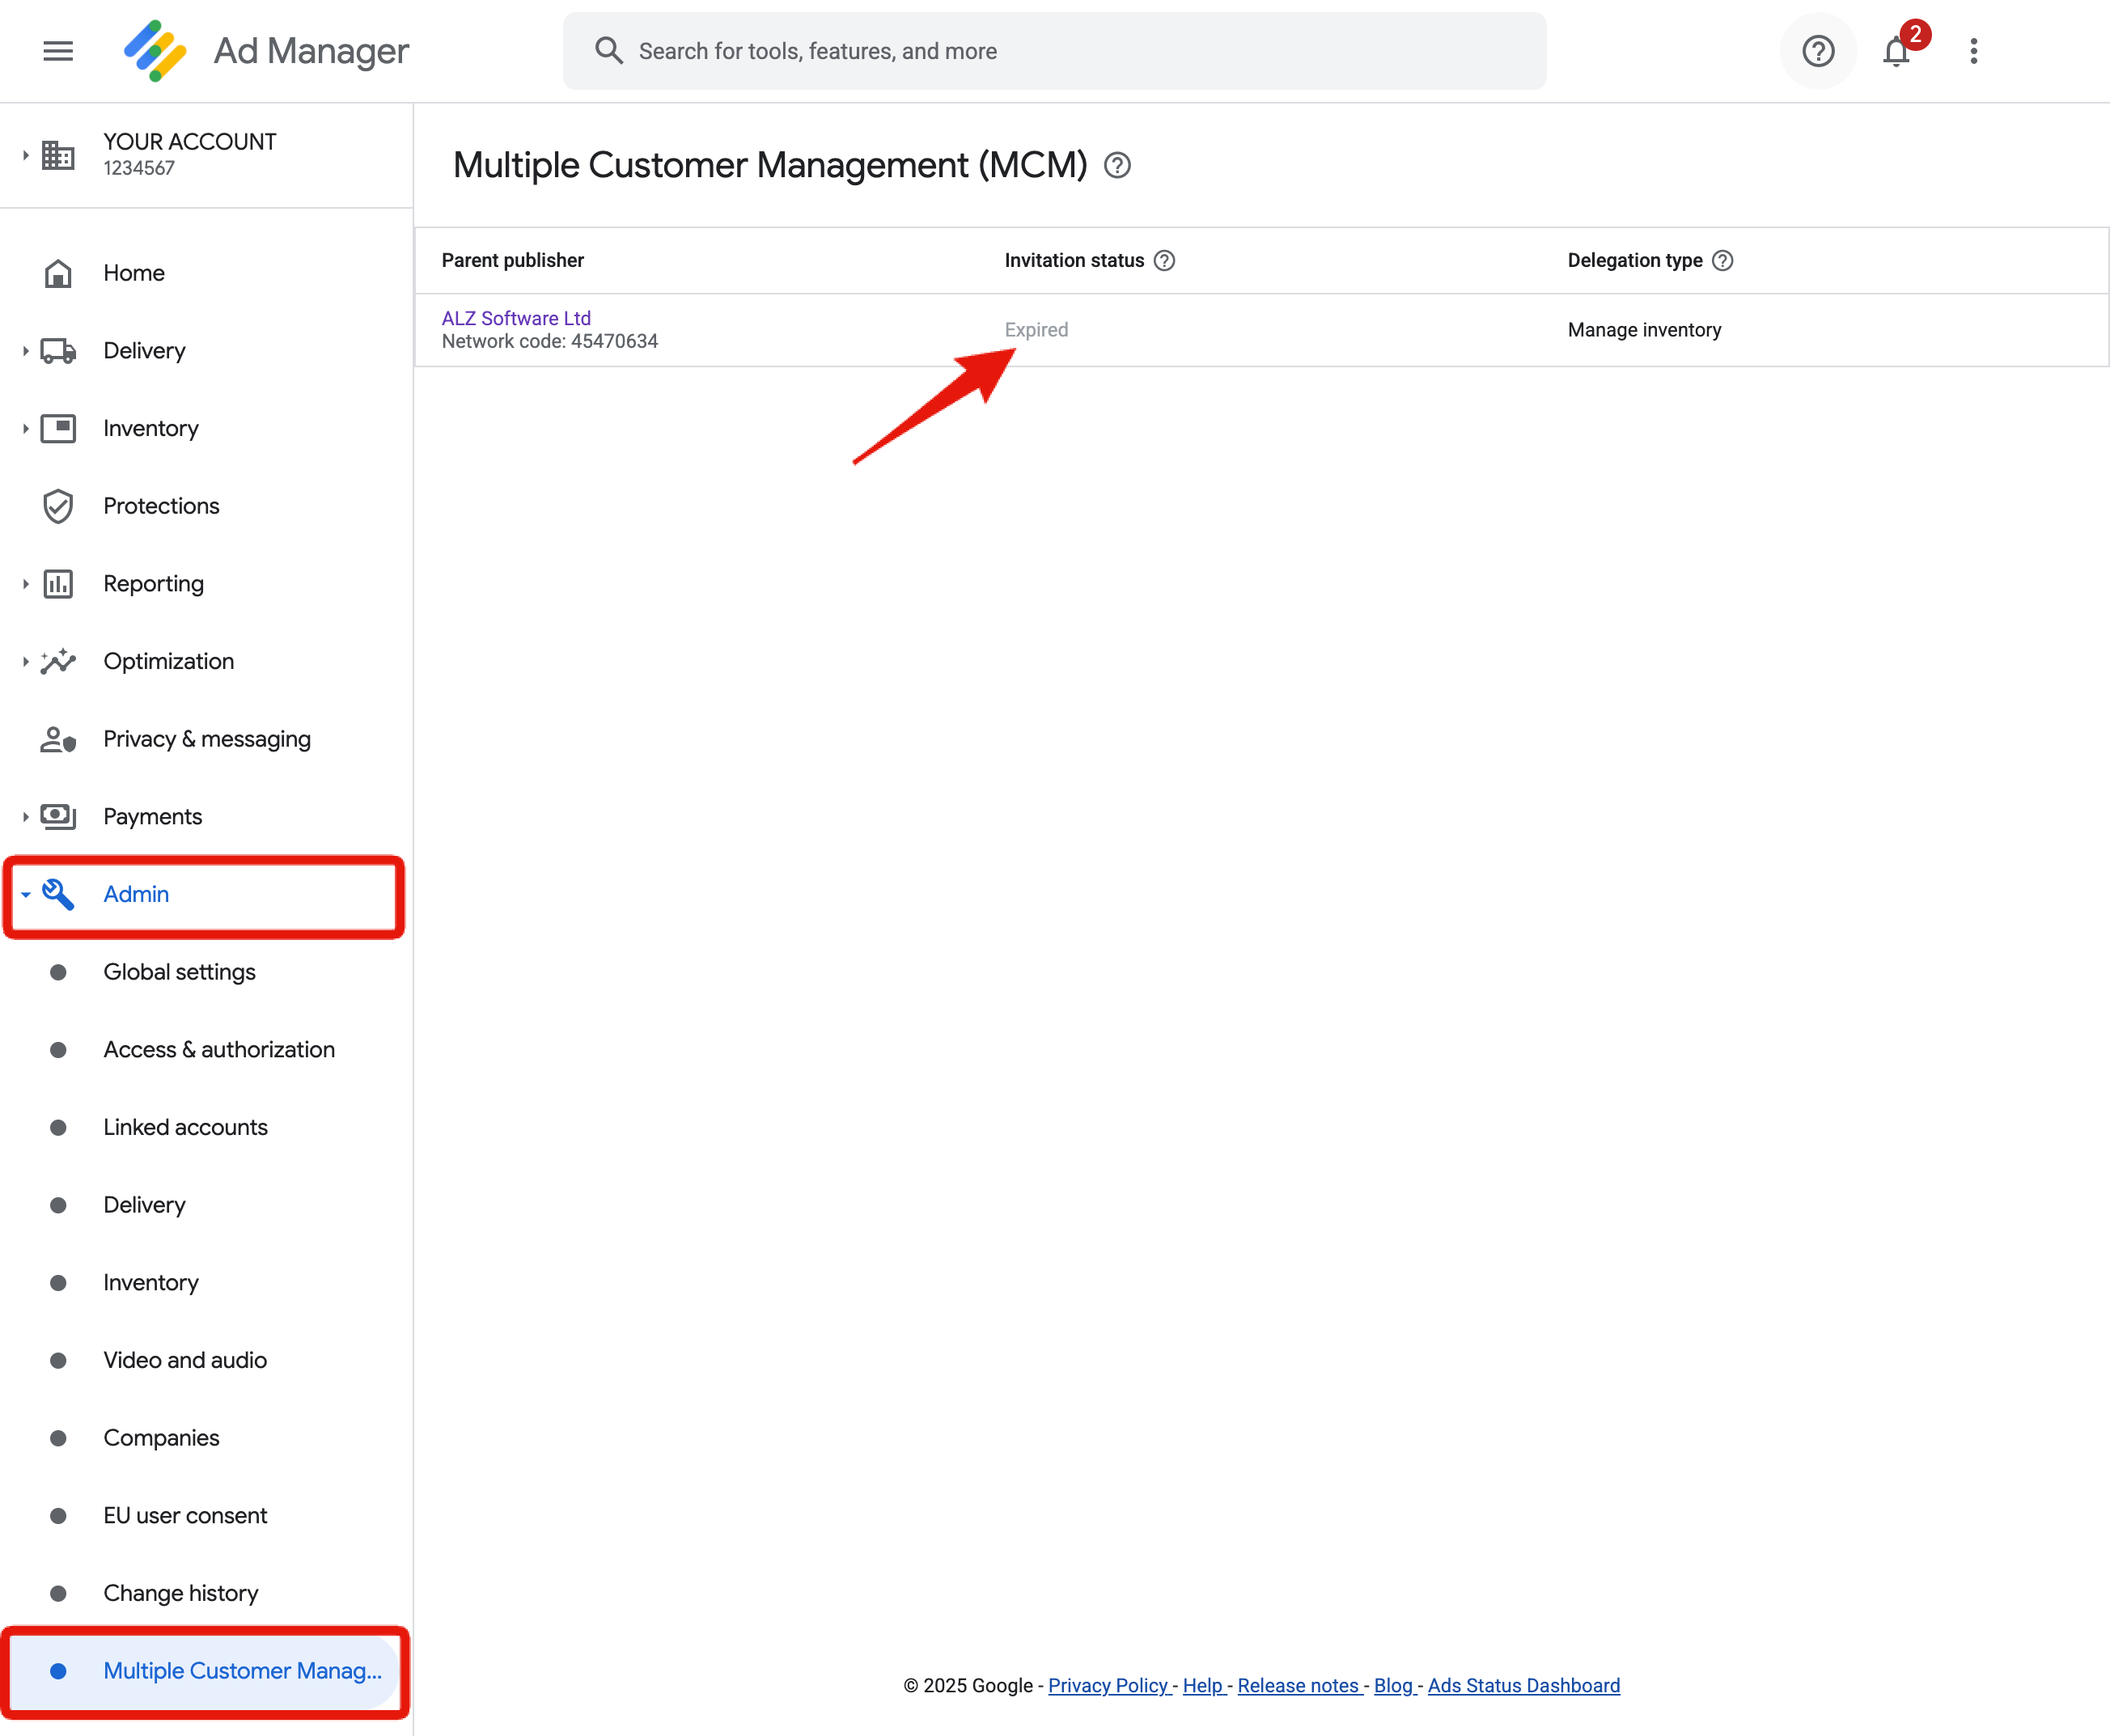Go to Home in sidebar

[134, 273]
